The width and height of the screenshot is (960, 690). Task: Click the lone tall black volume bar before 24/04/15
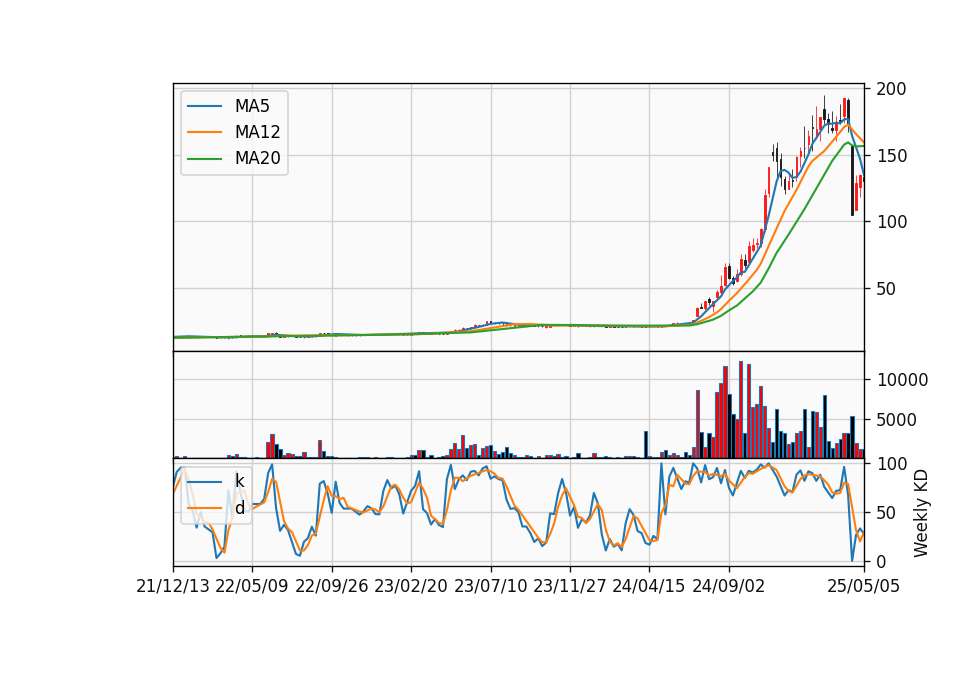[646, 444]
